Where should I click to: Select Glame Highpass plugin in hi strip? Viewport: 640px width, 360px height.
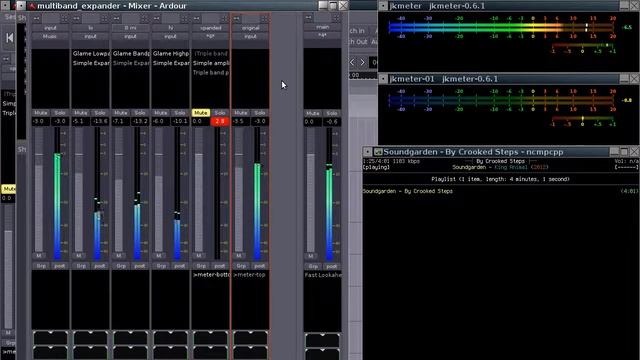pyautogui.click(x=171, y=53)
